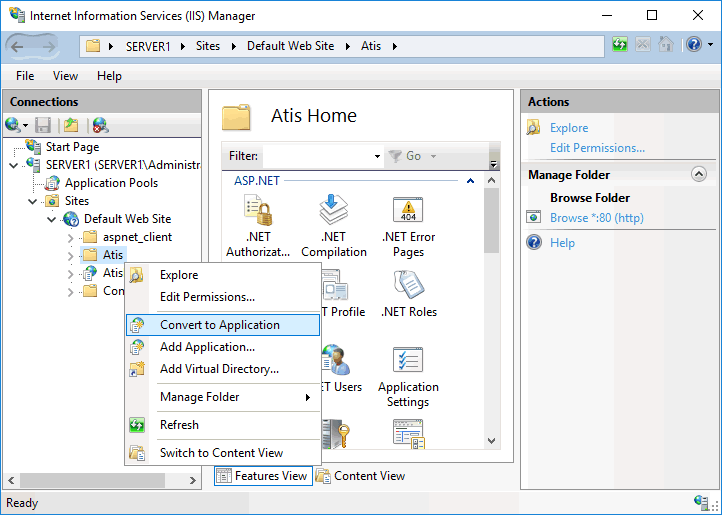Collapse the Sites tree node

(33, 201)
